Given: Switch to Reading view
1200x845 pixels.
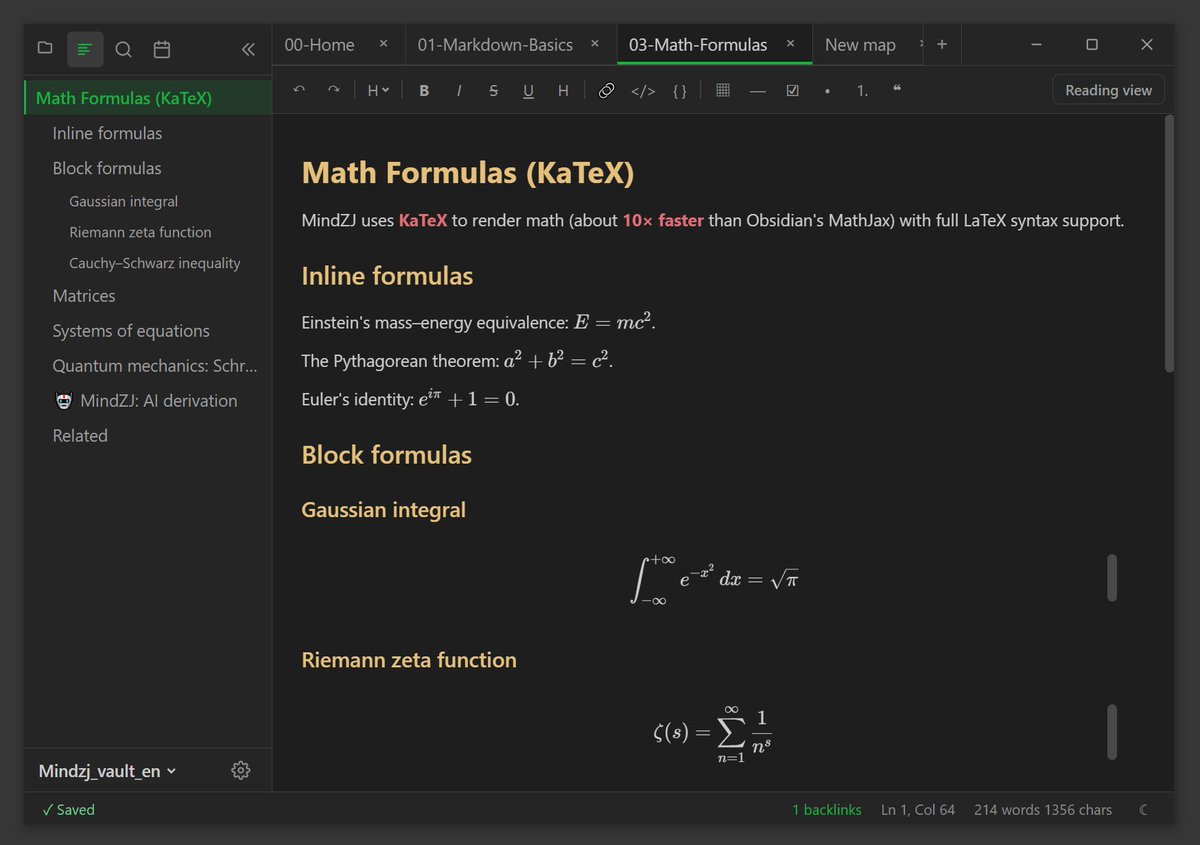Looking at the screenshot, I should (1108, 90).
